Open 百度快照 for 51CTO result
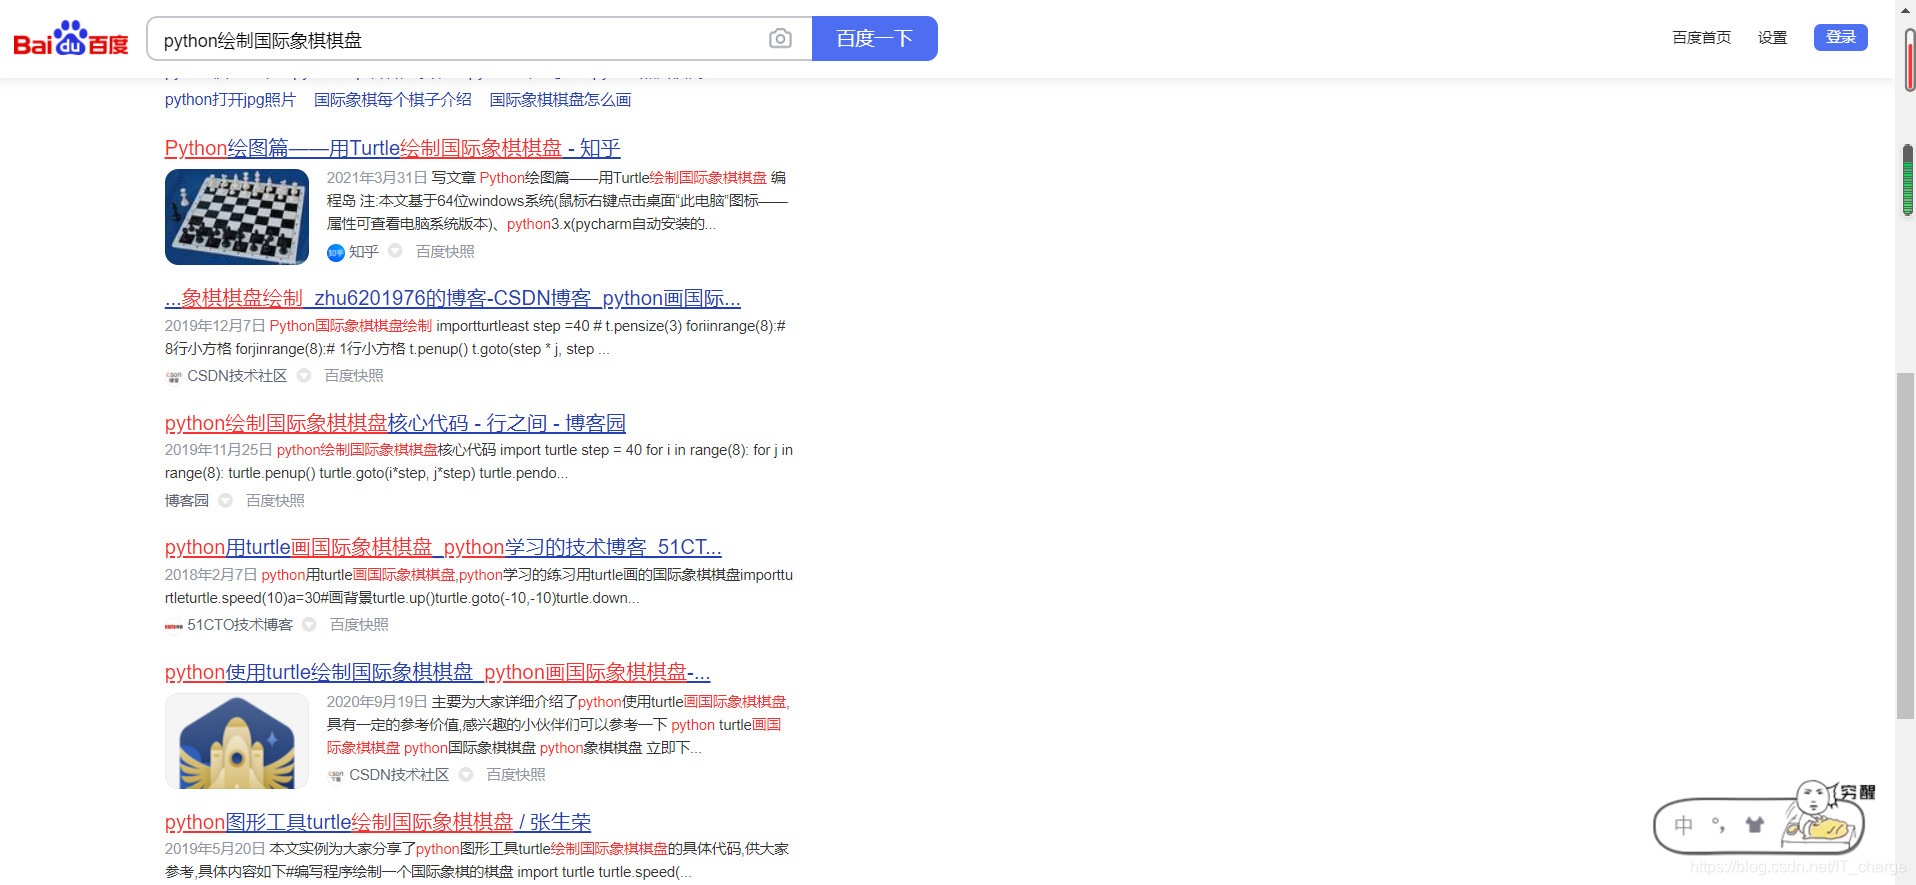 tap(359, 625)
